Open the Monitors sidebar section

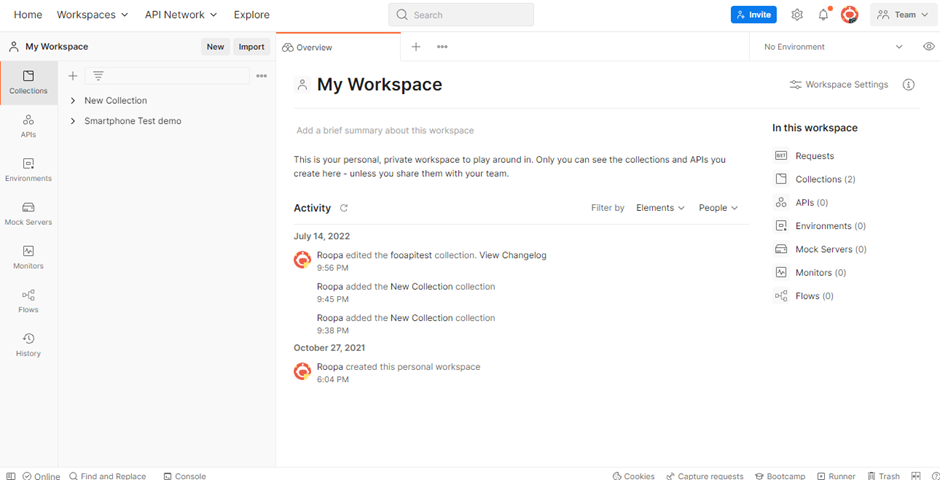pos(28,257)
